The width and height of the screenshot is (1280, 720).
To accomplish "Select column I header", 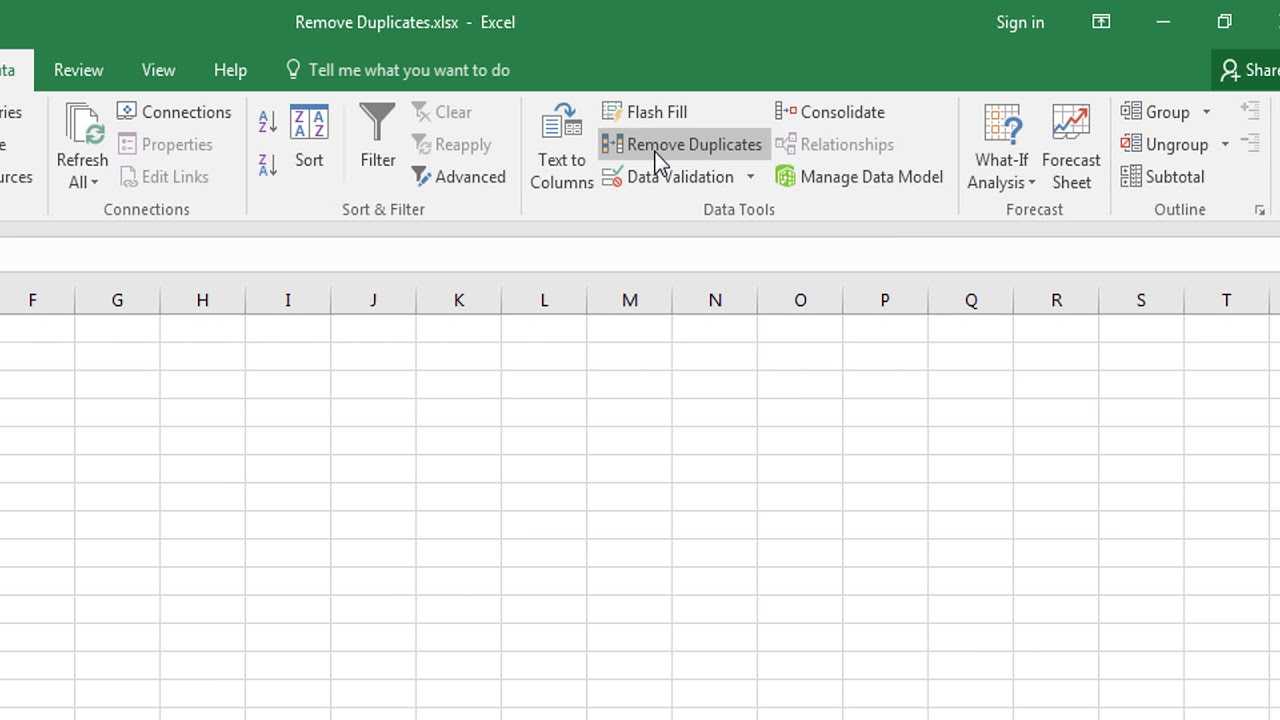I will (288, 300).
